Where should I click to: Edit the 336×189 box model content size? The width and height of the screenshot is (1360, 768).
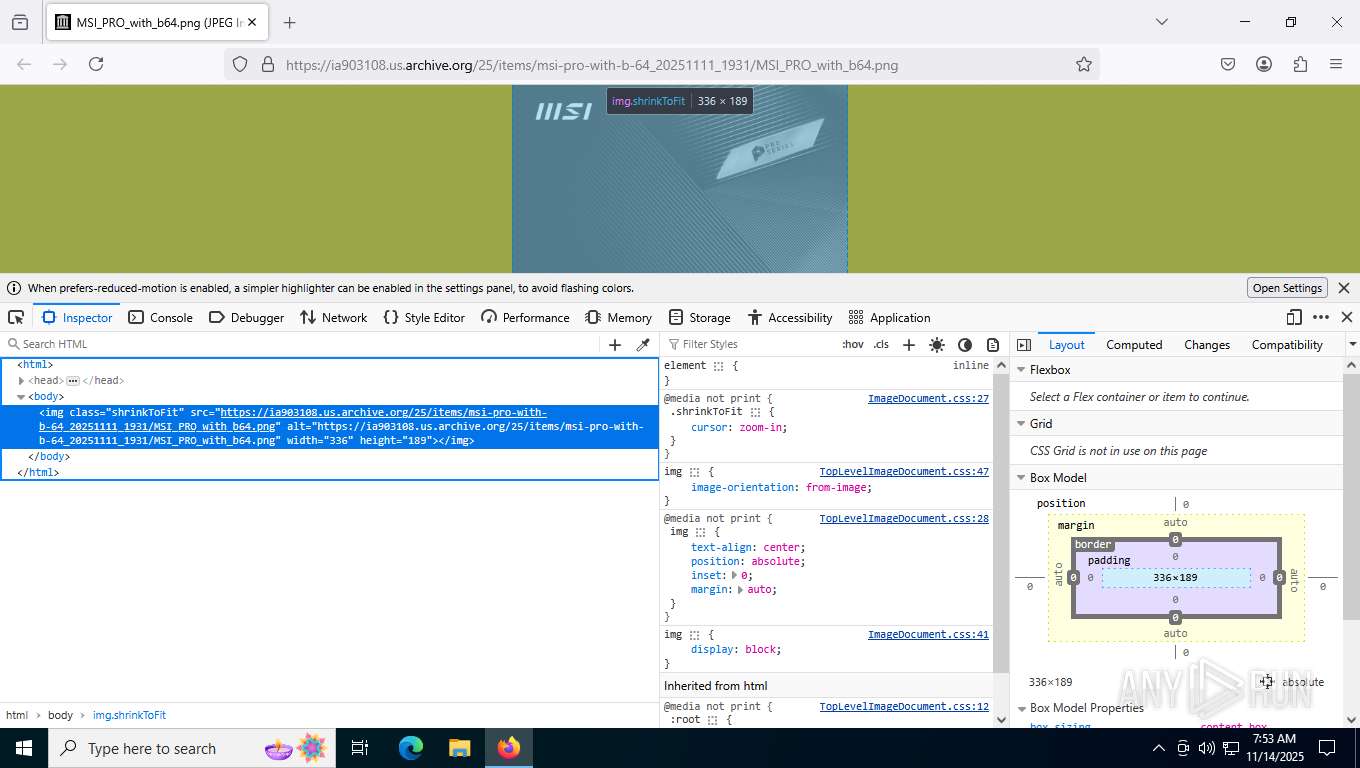(x=1175, y=577)
